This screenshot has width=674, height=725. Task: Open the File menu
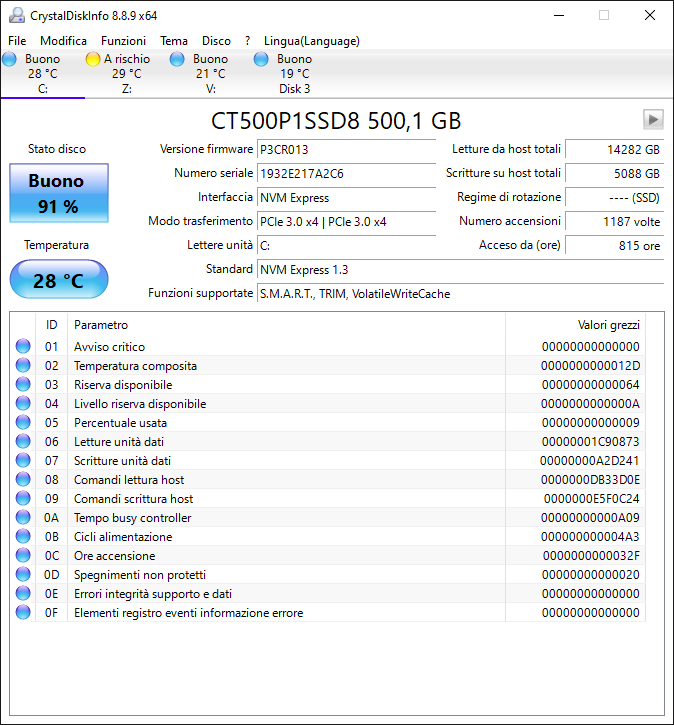[x=17, y=41]
